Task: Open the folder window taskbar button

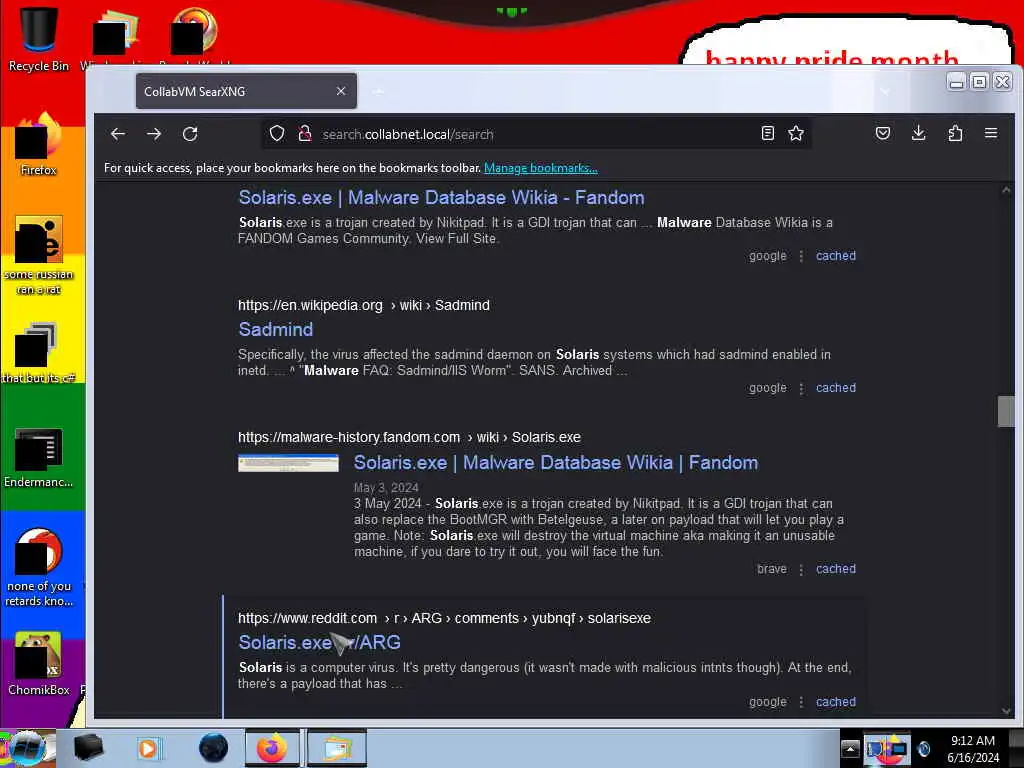Action: coord(336,748)
